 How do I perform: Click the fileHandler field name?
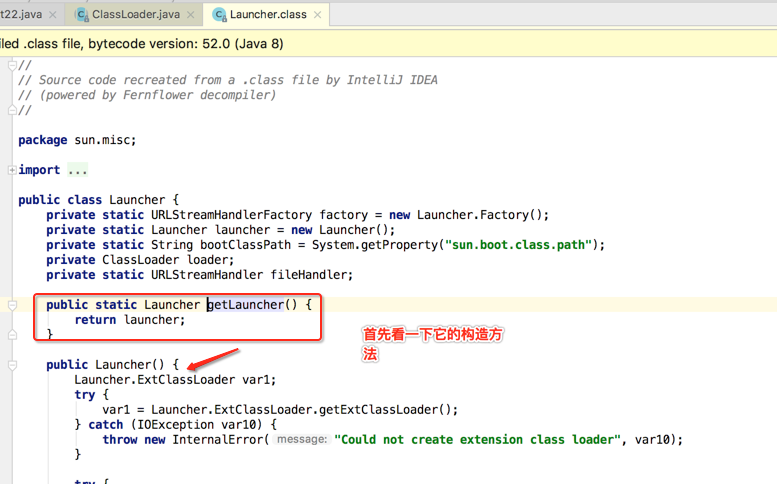pos(308,274)
